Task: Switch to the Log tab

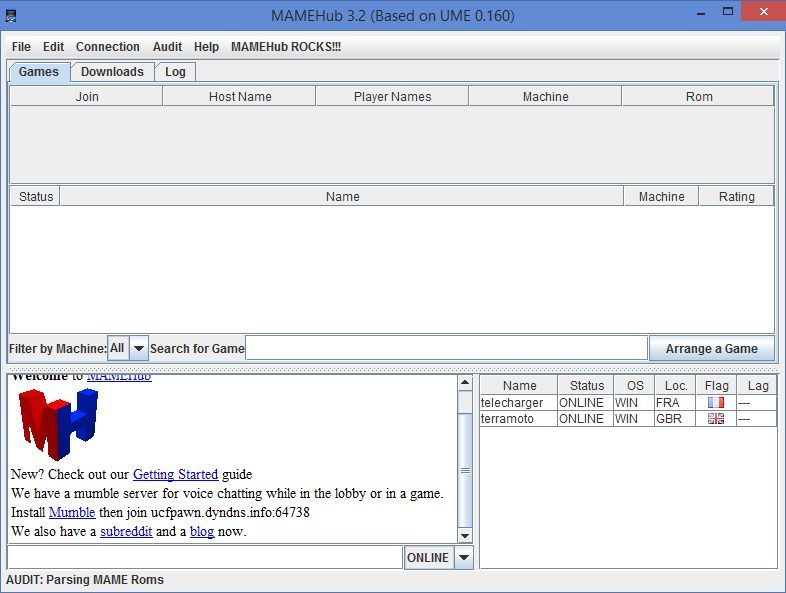Action: coord(175,72)
